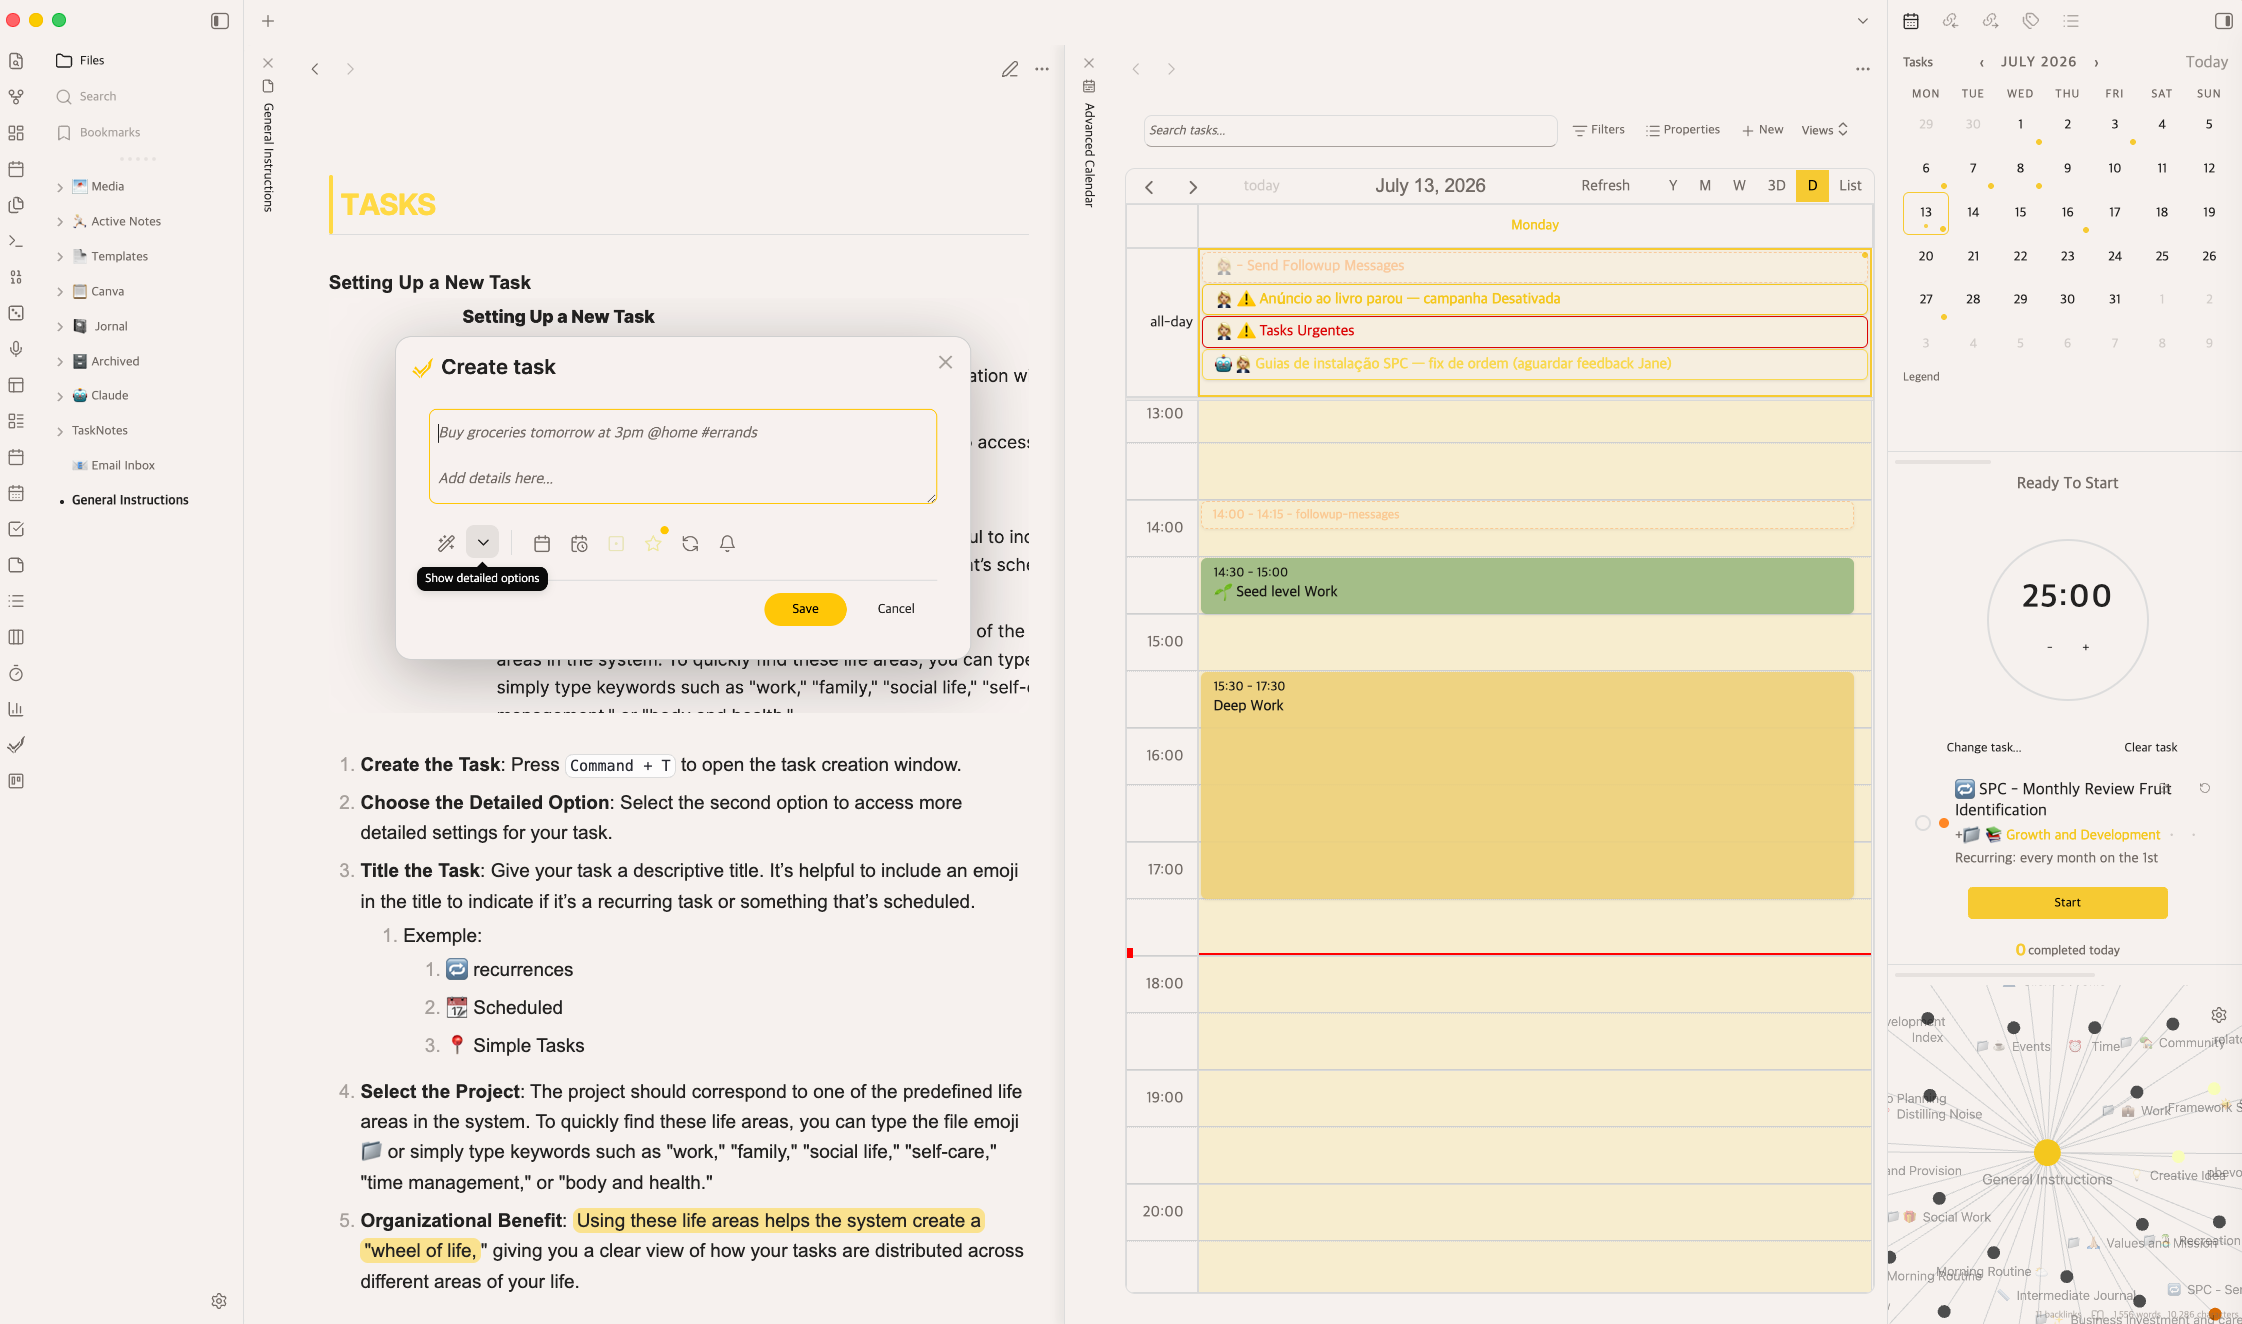2242x1324 pixels.
Task: Expand the Jornal folder
Action: 60,327
